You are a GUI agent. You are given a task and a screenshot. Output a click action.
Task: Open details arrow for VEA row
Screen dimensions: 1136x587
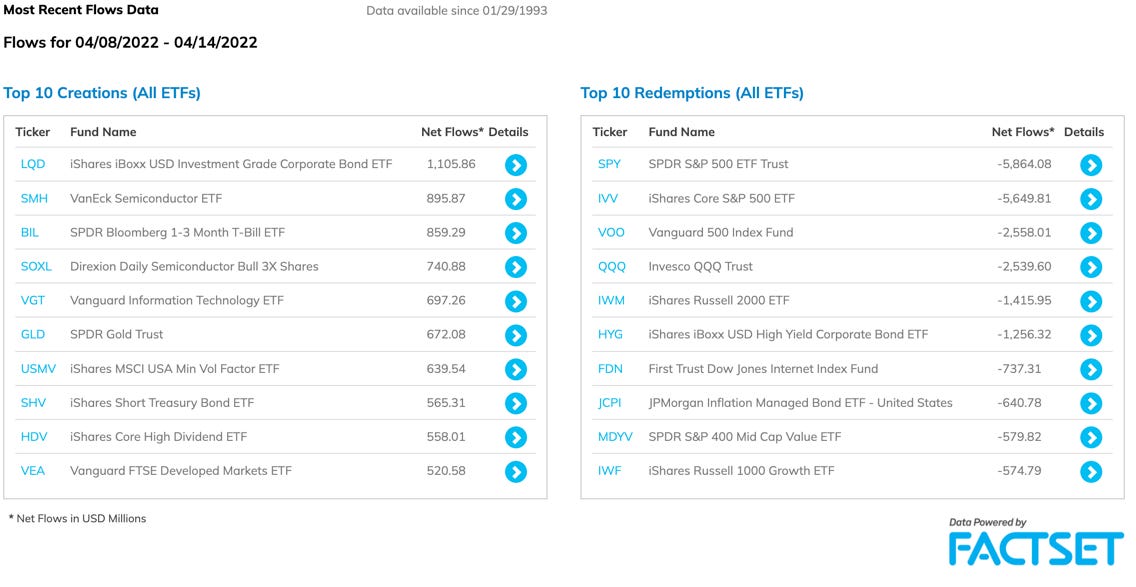[516, 472]
